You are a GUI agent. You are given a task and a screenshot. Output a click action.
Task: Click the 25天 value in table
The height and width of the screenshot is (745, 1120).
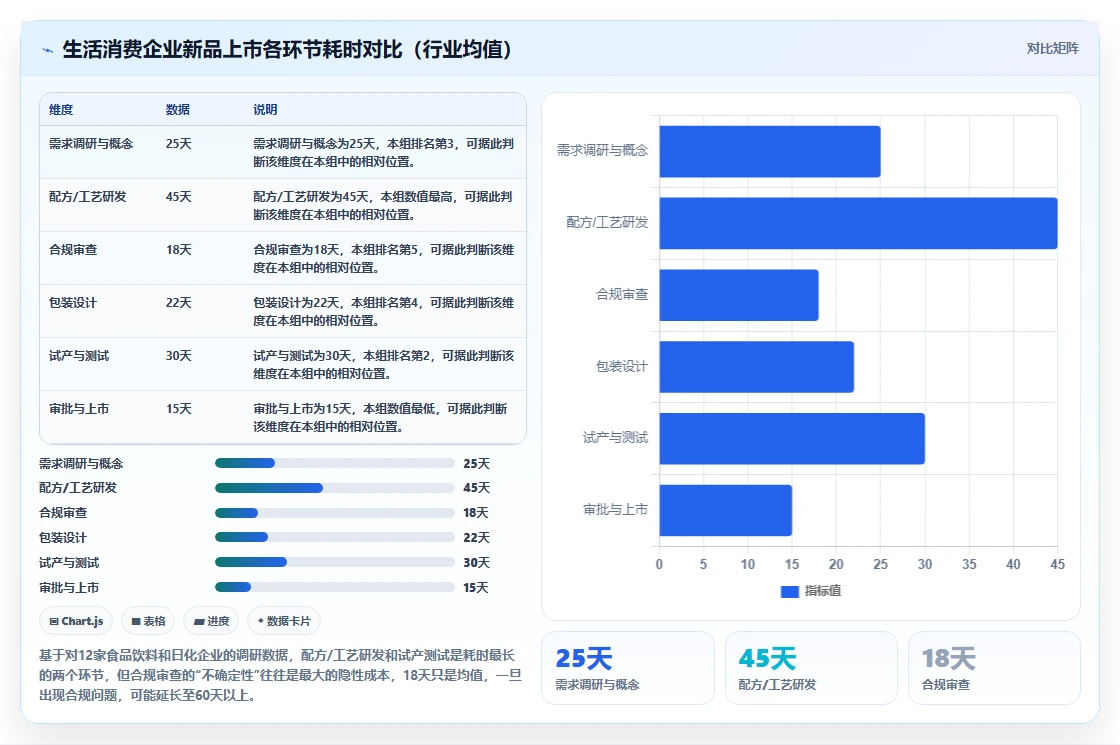pos(179,144)
